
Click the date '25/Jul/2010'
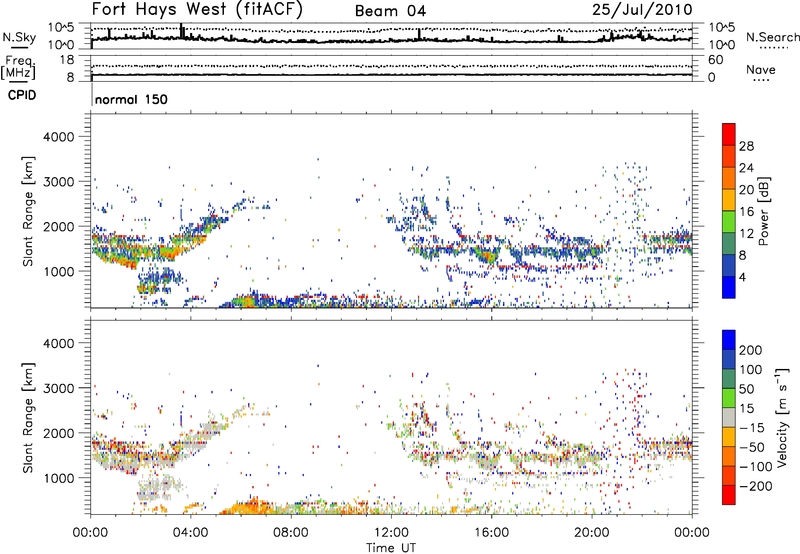pos(642,10)
